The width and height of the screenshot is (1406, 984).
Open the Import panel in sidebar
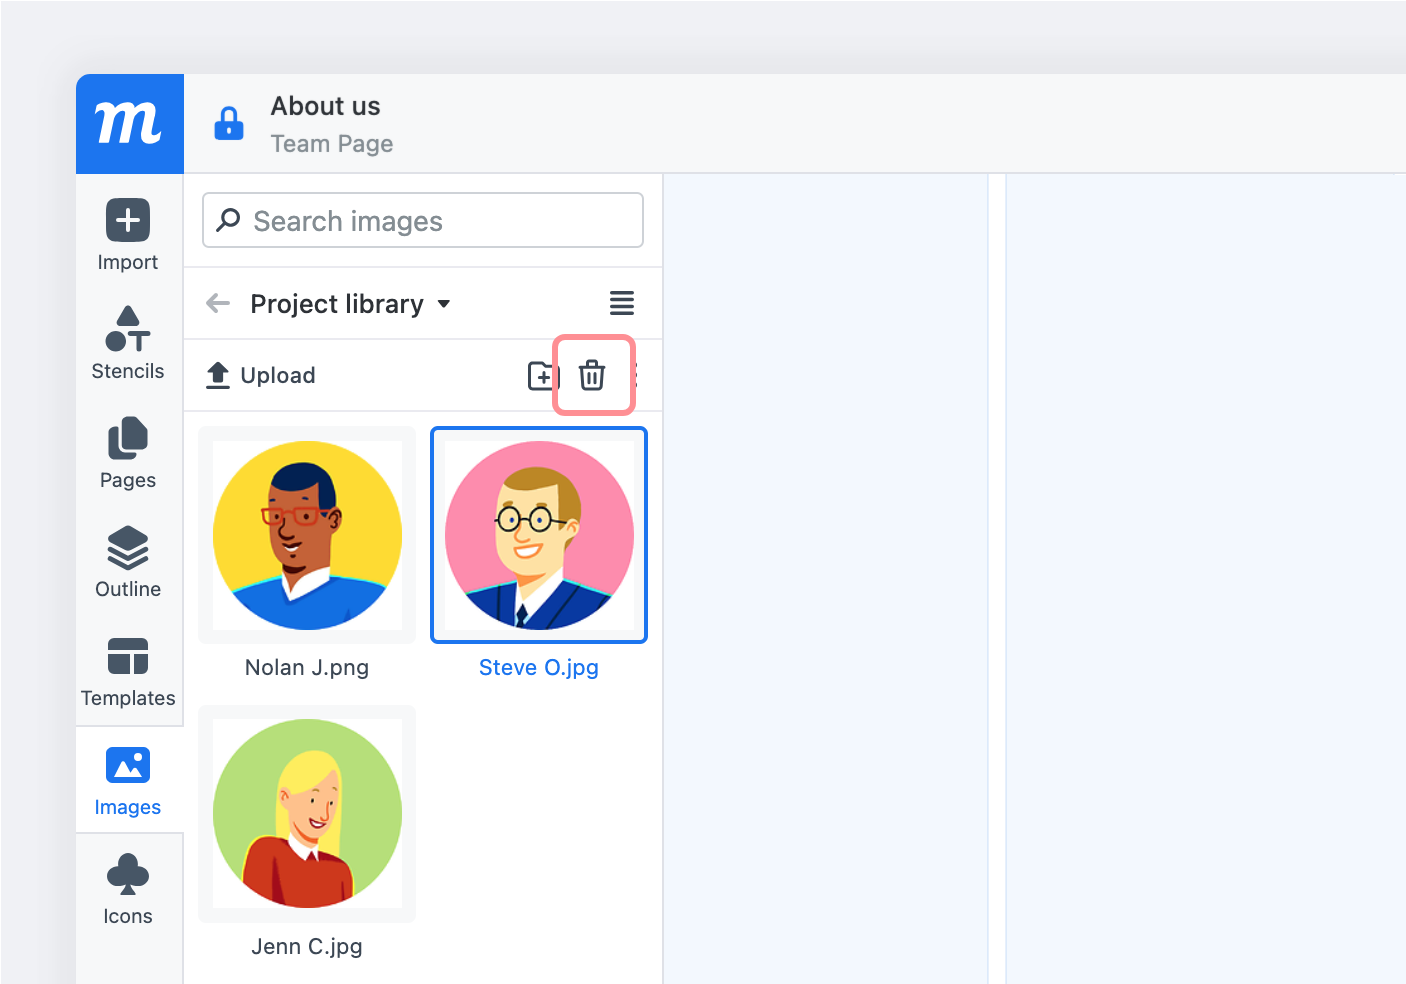click(x=128, y=235)
